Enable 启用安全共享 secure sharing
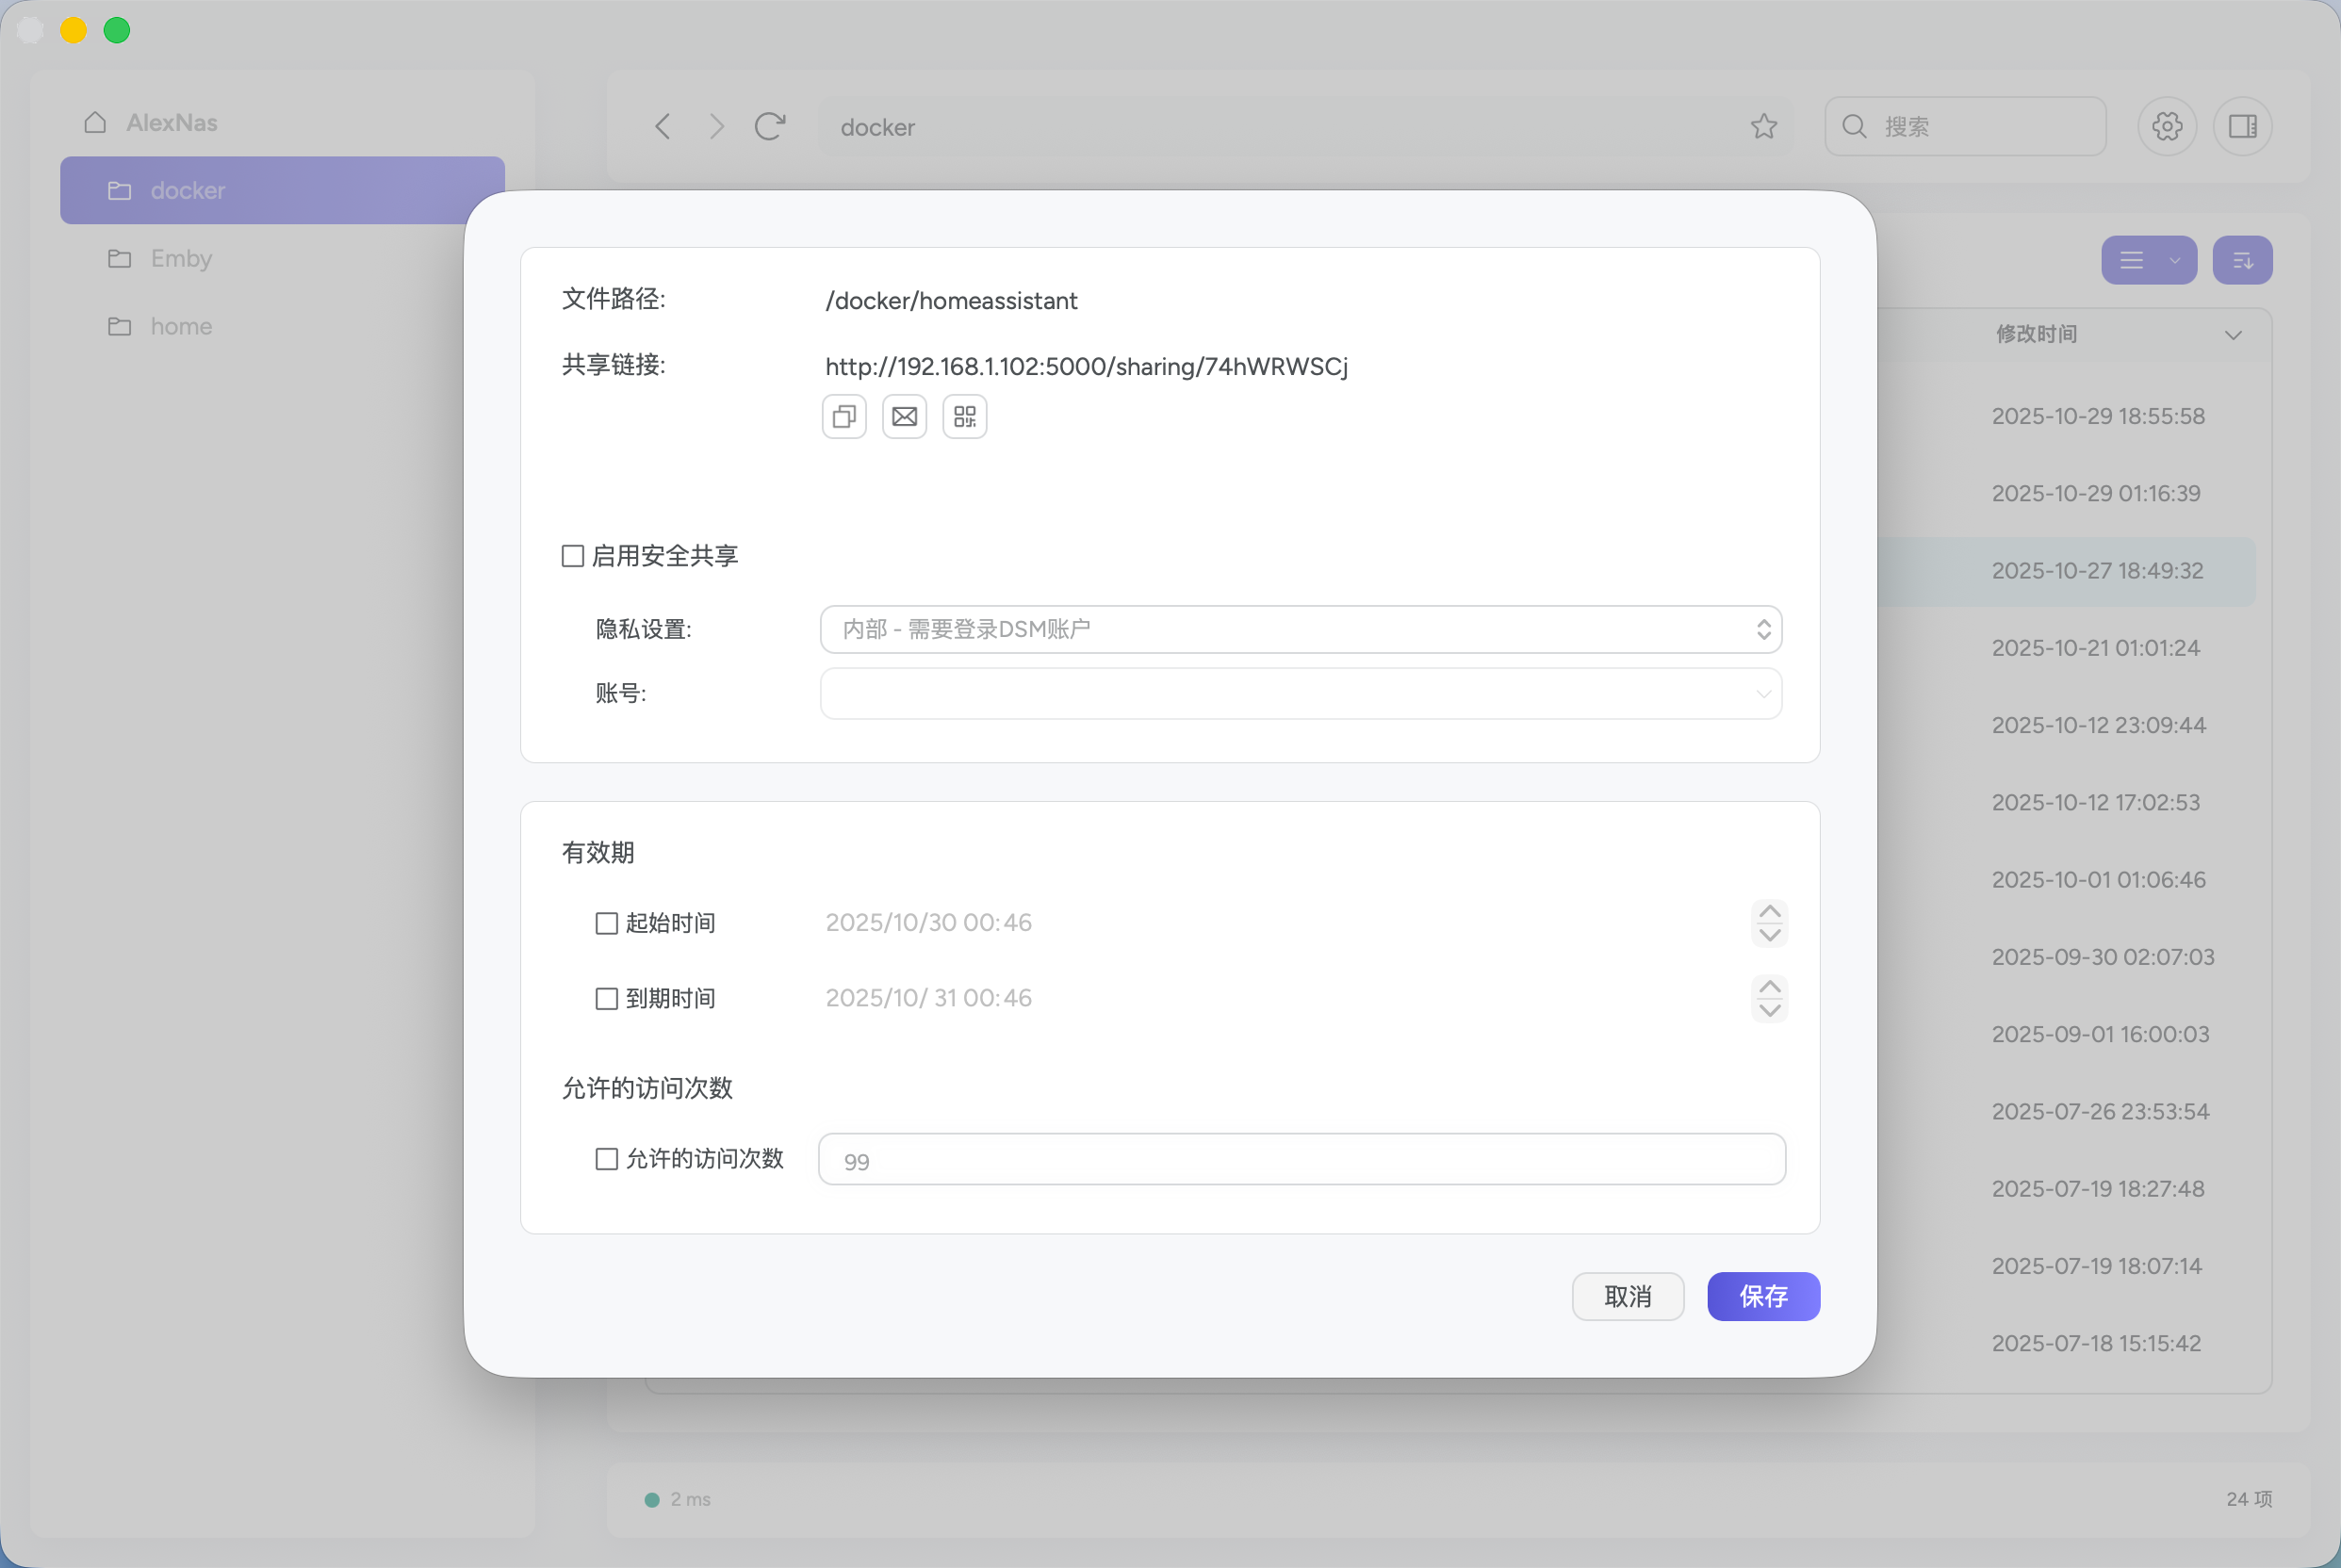 point(572,555)
